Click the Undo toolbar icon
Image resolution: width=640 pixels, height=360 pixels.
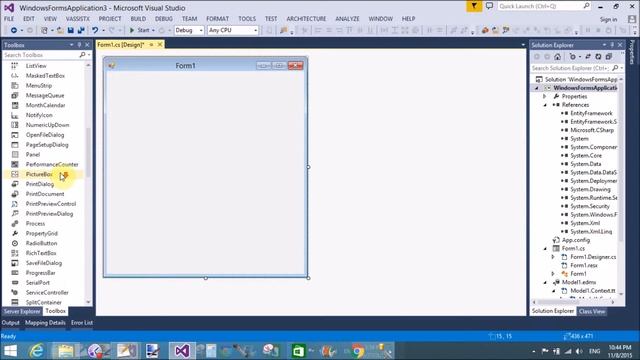tap(95, 30)
